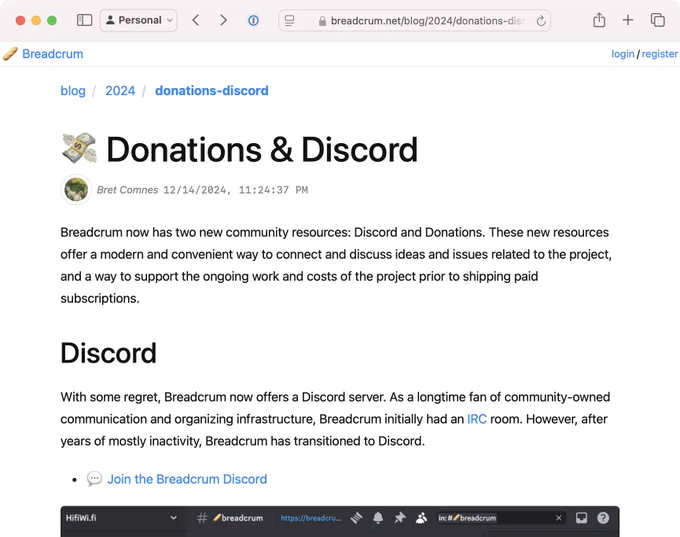Screen dimensions: 680x537
Task: Click the author name Bret Comnes
Action: 127,190
